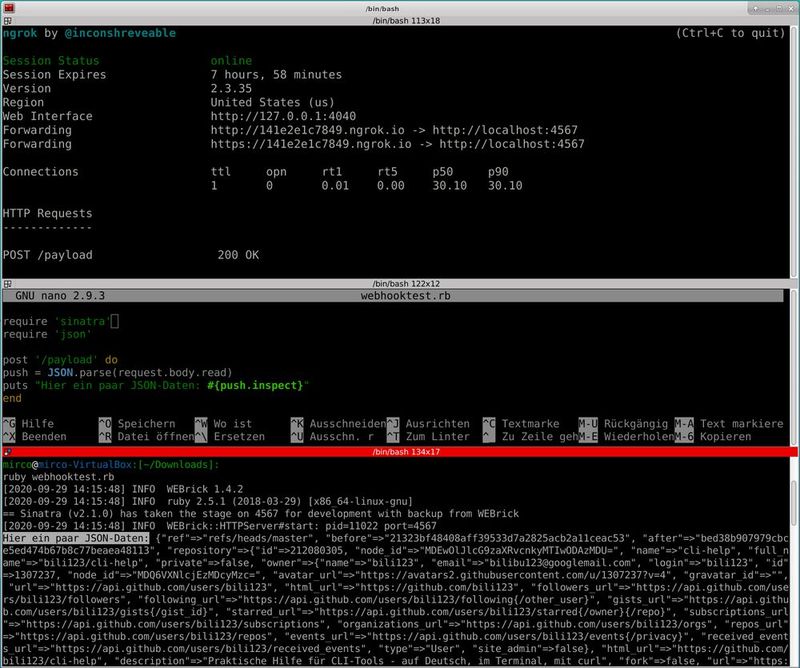Click the '^R Datei öffnen' nano shortcut

pyautogui.click(x=146, y=437)
